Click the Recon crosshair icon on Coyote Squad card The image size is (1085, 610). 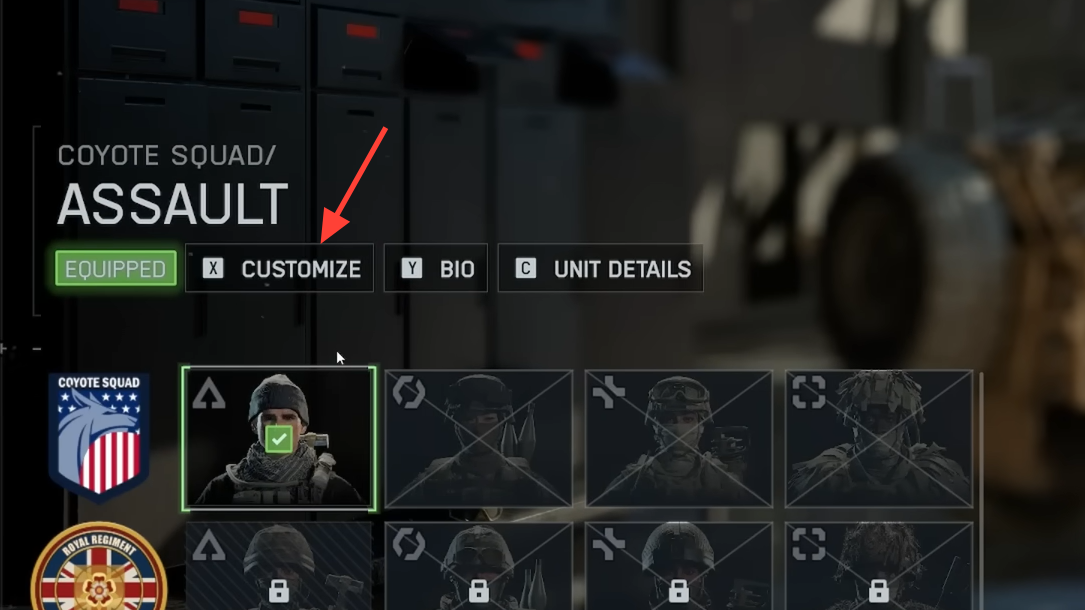[x=809, y=392]
